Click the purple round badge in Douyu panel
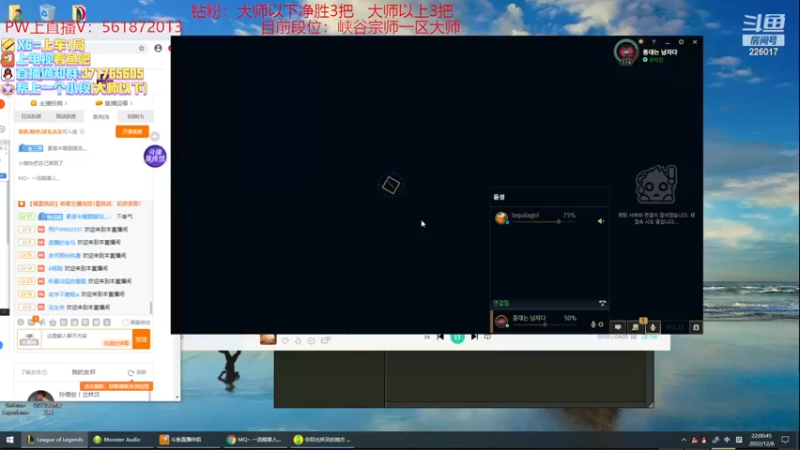The image size is (800, 450). click(155, 156)
